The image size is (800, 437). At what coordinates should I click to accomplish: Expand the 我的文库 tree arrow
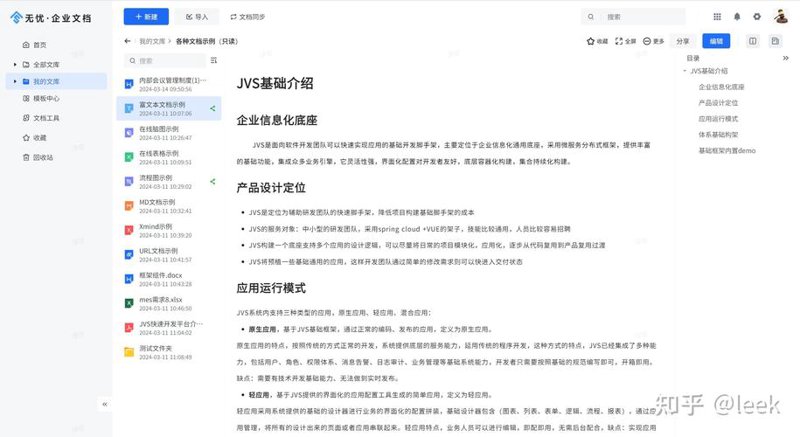(x=15, y=82)
